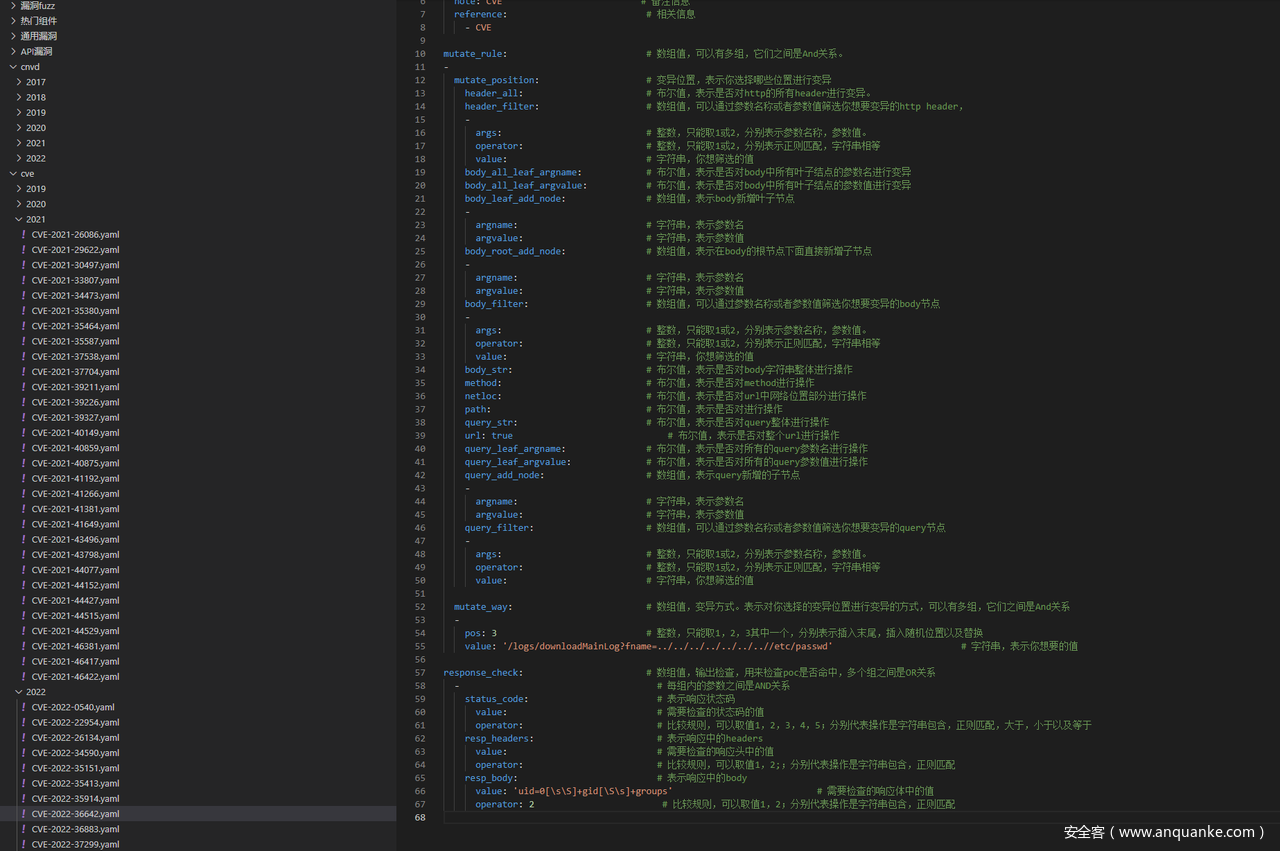
Task: Click line number 56 in the gutter
Action: point(420,660)
